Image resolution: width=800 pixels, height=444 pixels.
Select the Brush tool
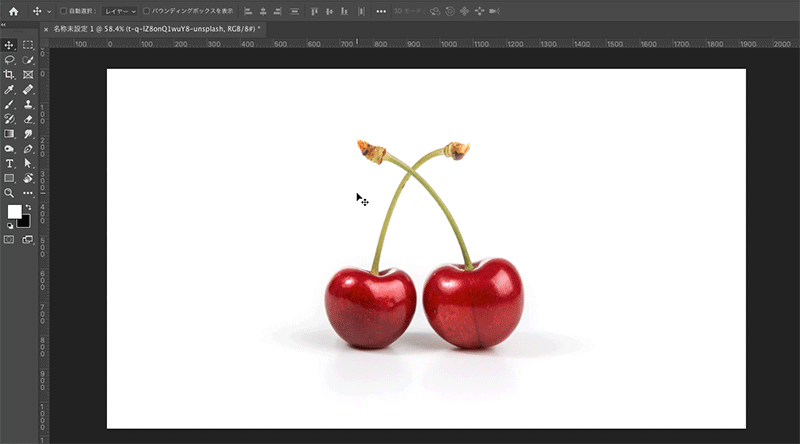(9, 105)
